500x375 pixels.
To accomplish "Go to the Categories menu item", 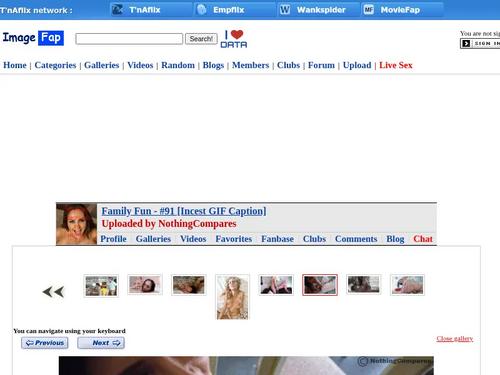I will pyautogui.click(x=55, y=65).
